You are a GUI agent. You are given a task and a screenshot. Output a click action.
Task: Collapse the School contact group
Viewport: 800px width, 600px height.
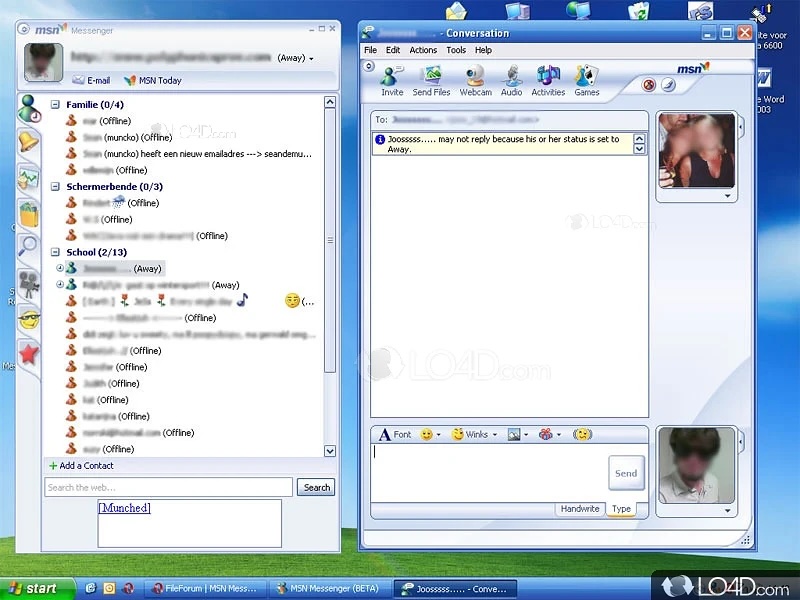pos(56,252)
